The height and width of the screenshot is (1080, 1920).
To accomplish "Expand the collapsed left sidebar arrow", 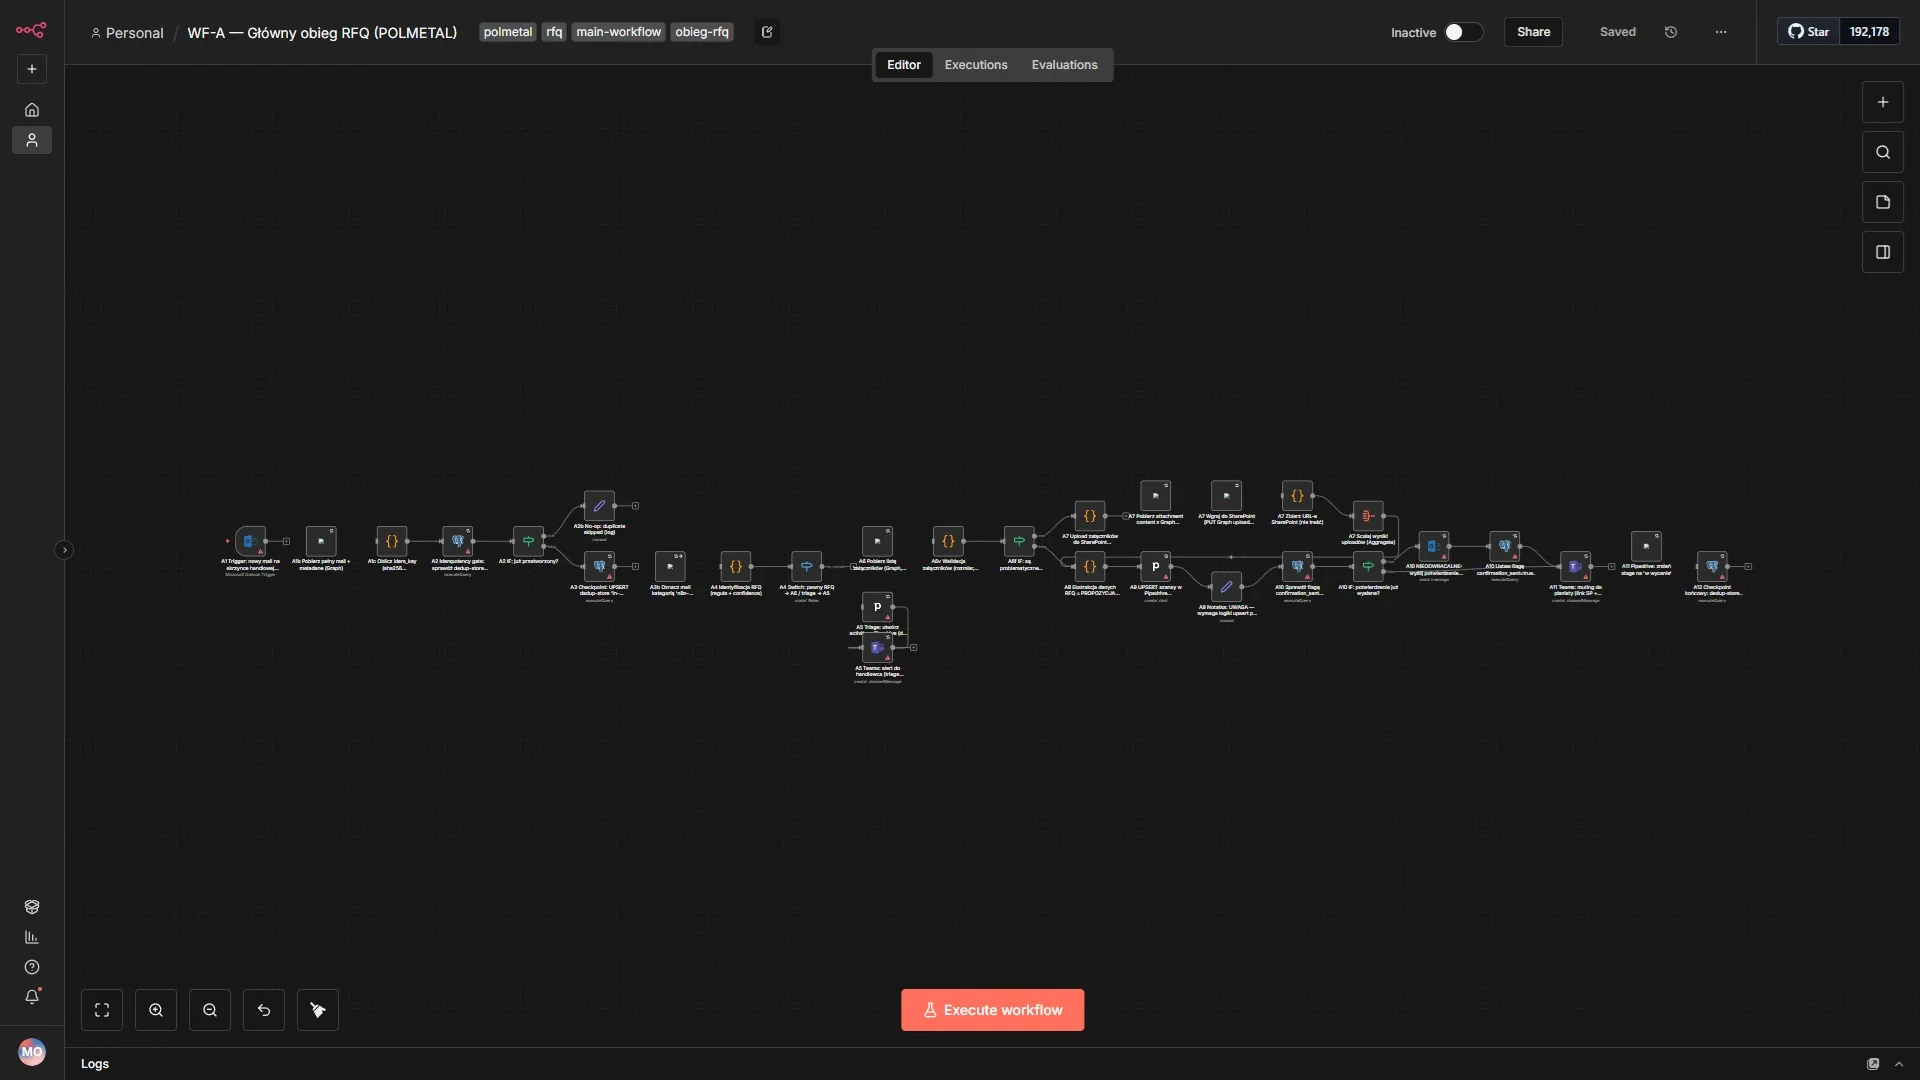I will [x=64, y=550].
